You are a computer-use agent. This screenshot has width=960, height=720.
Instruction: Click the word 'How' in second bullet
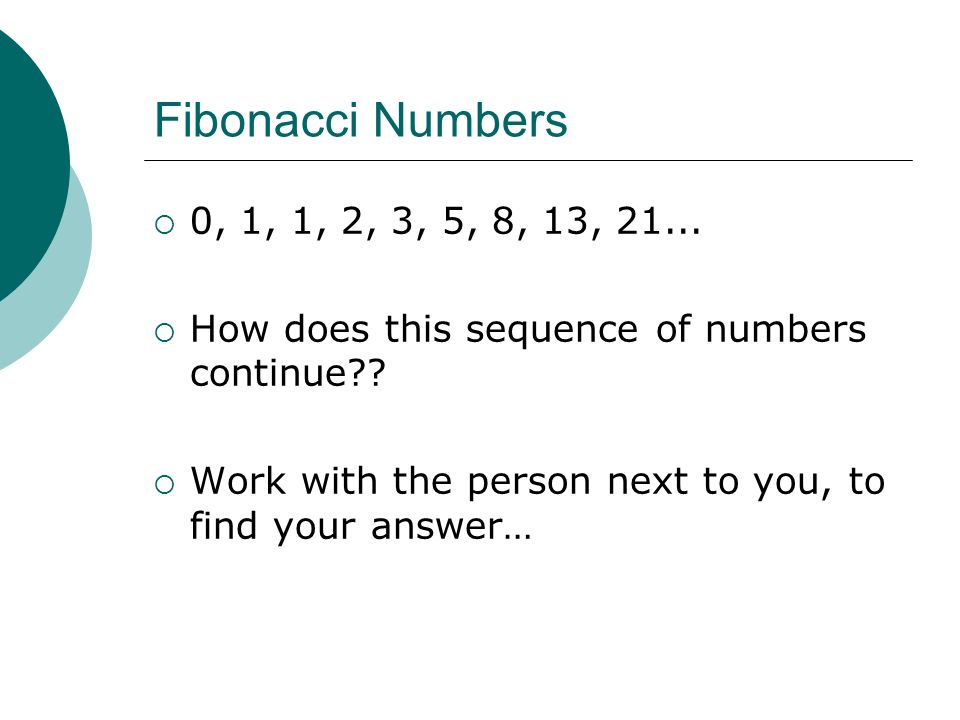click(229, 329)
